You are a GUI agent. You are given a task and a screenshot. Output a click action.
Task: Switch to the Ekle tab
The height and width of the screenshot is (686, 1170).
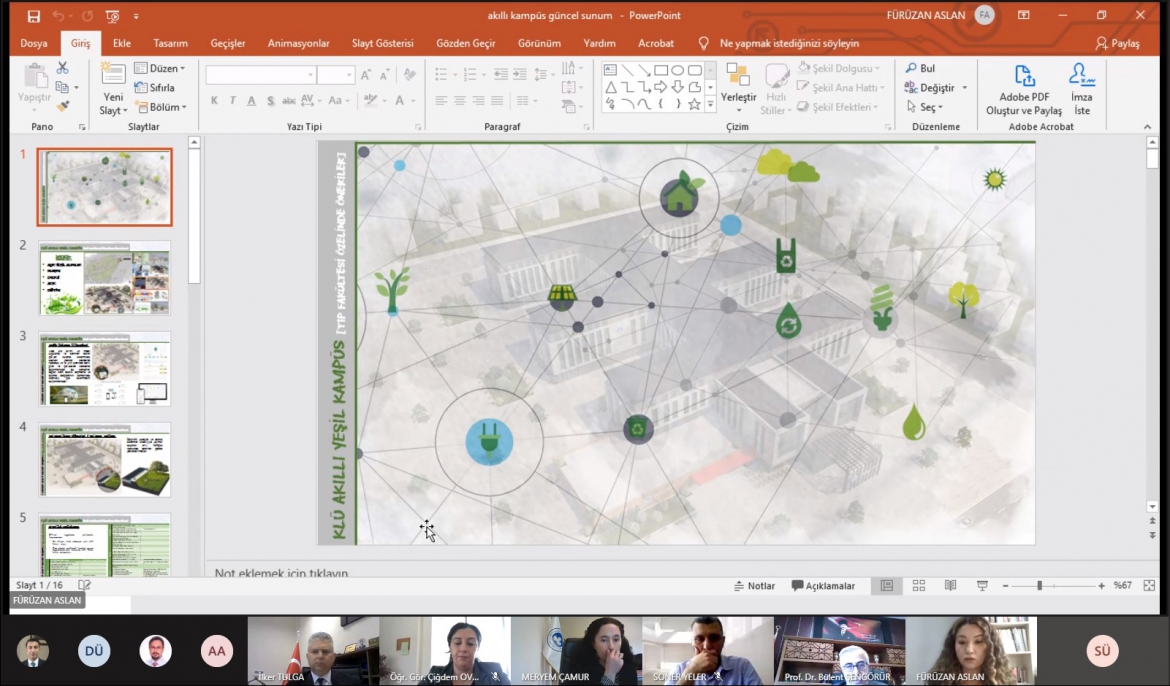[122, 43]
